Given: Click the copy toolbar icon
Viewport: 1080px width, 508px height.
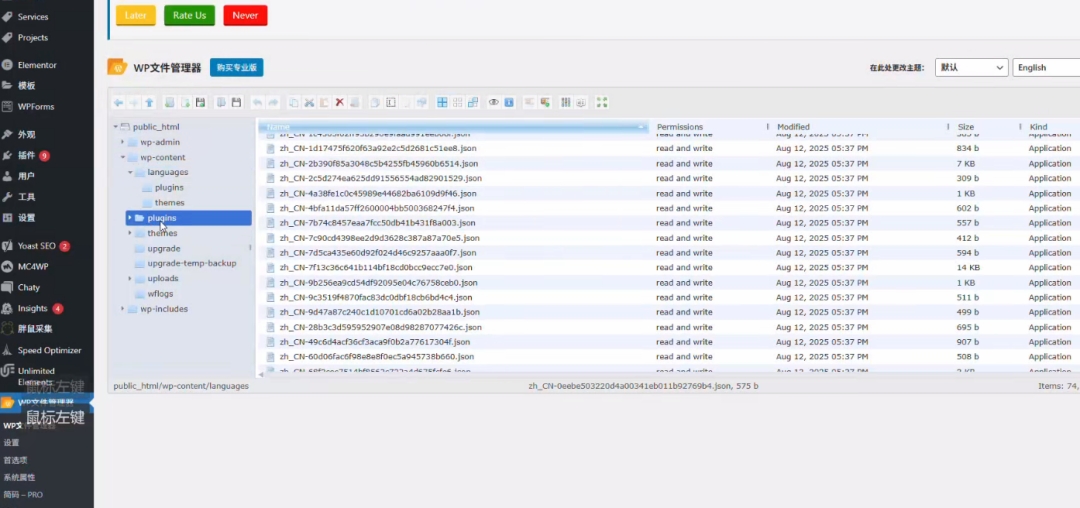Looking at the screenshot, I should click(293, 103).
